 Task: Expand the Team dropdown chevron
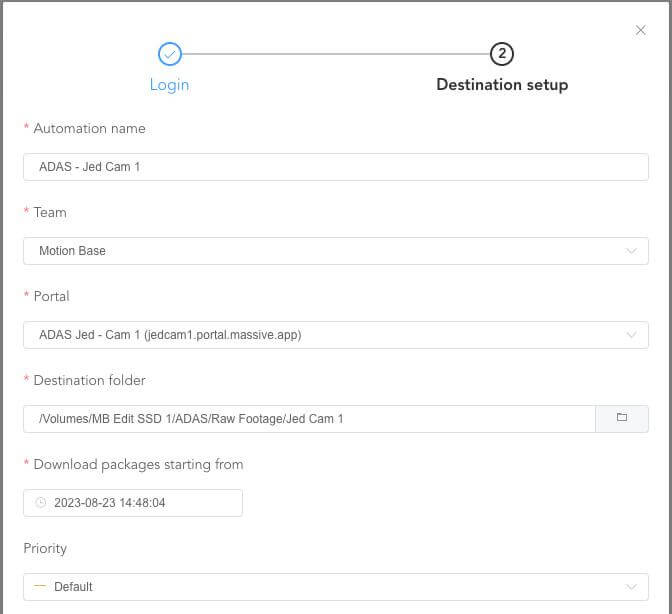(631, 251)
